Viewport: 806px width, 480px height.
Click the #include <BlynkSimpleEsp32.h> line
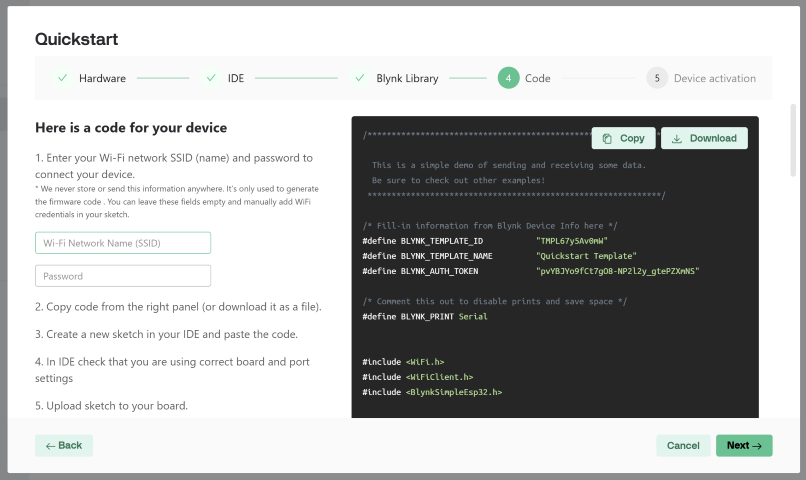pos(432,392)
